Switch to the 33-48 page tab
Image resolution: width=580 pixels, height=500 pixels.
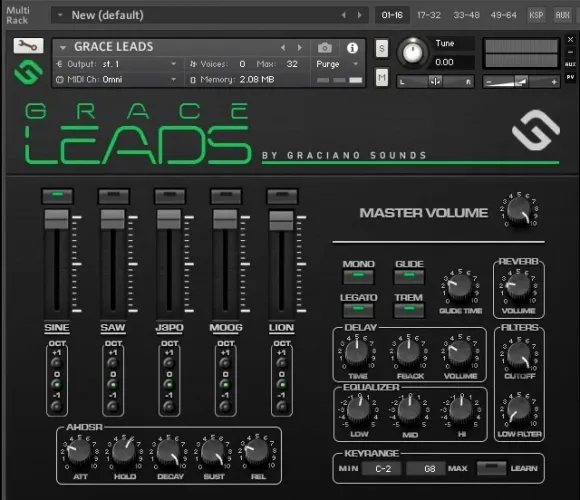[x=466, y=15]
